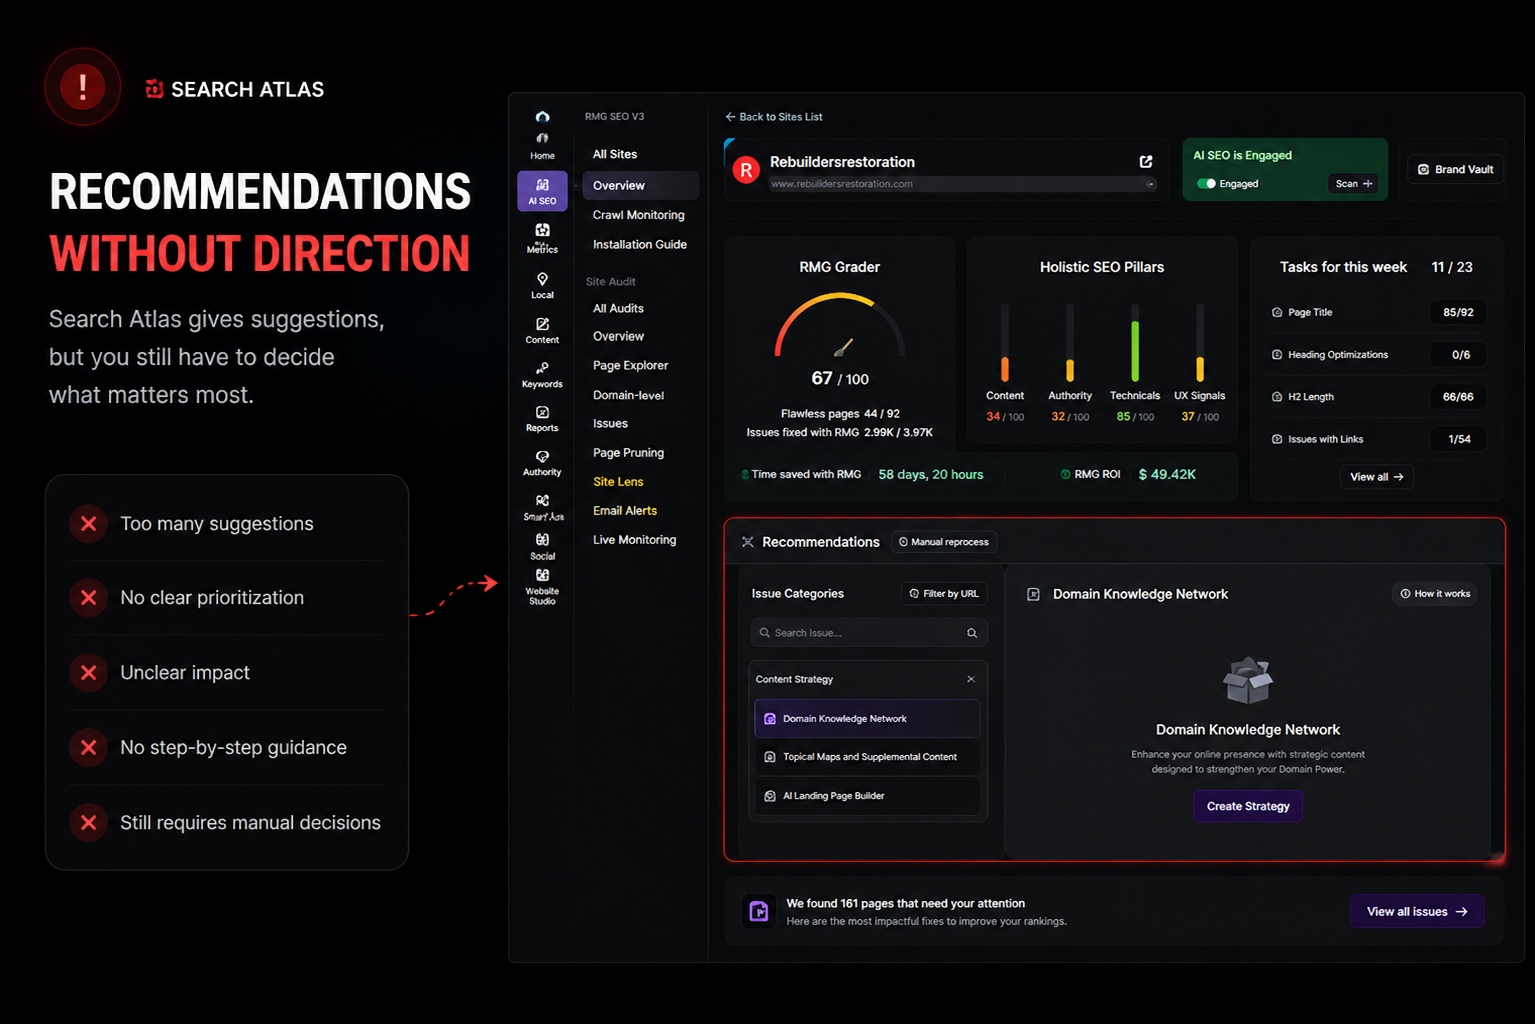Select Overview under RMG SEO V3
Viewport: 1535px width, 1024px height.
[641, 185]
